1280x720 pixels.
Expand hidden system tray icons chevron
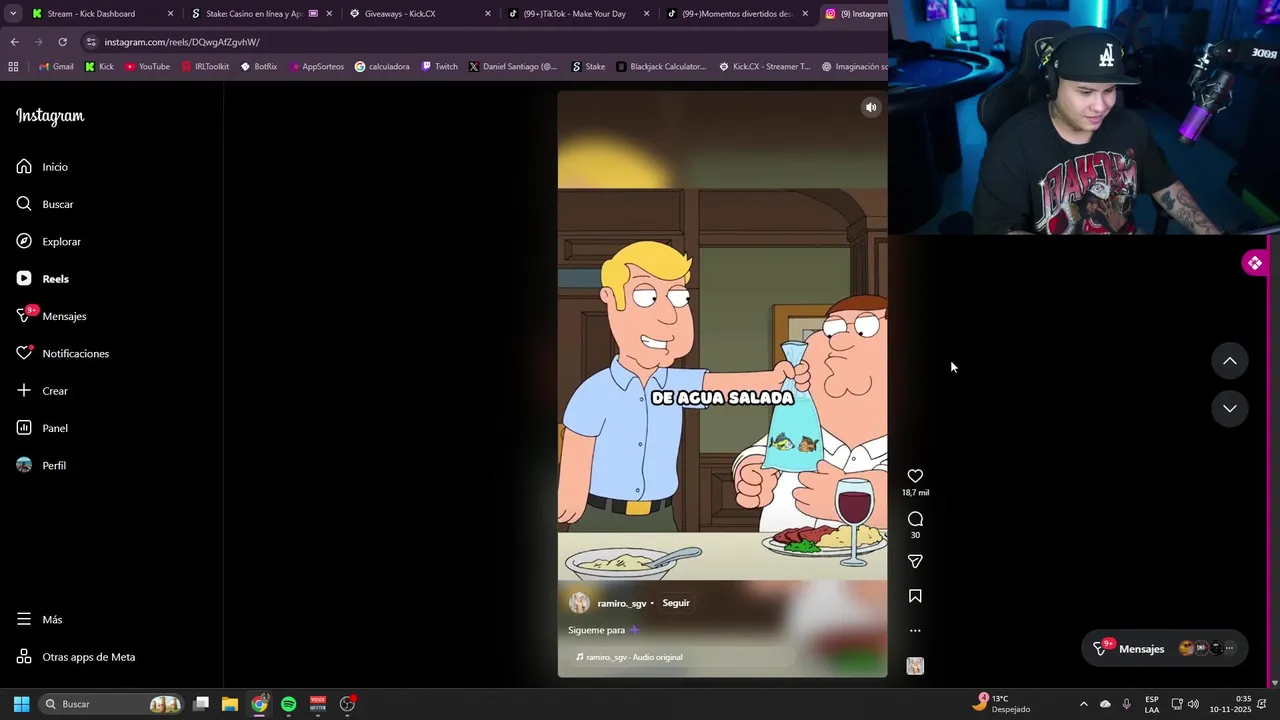click(x=1083, y=704)
